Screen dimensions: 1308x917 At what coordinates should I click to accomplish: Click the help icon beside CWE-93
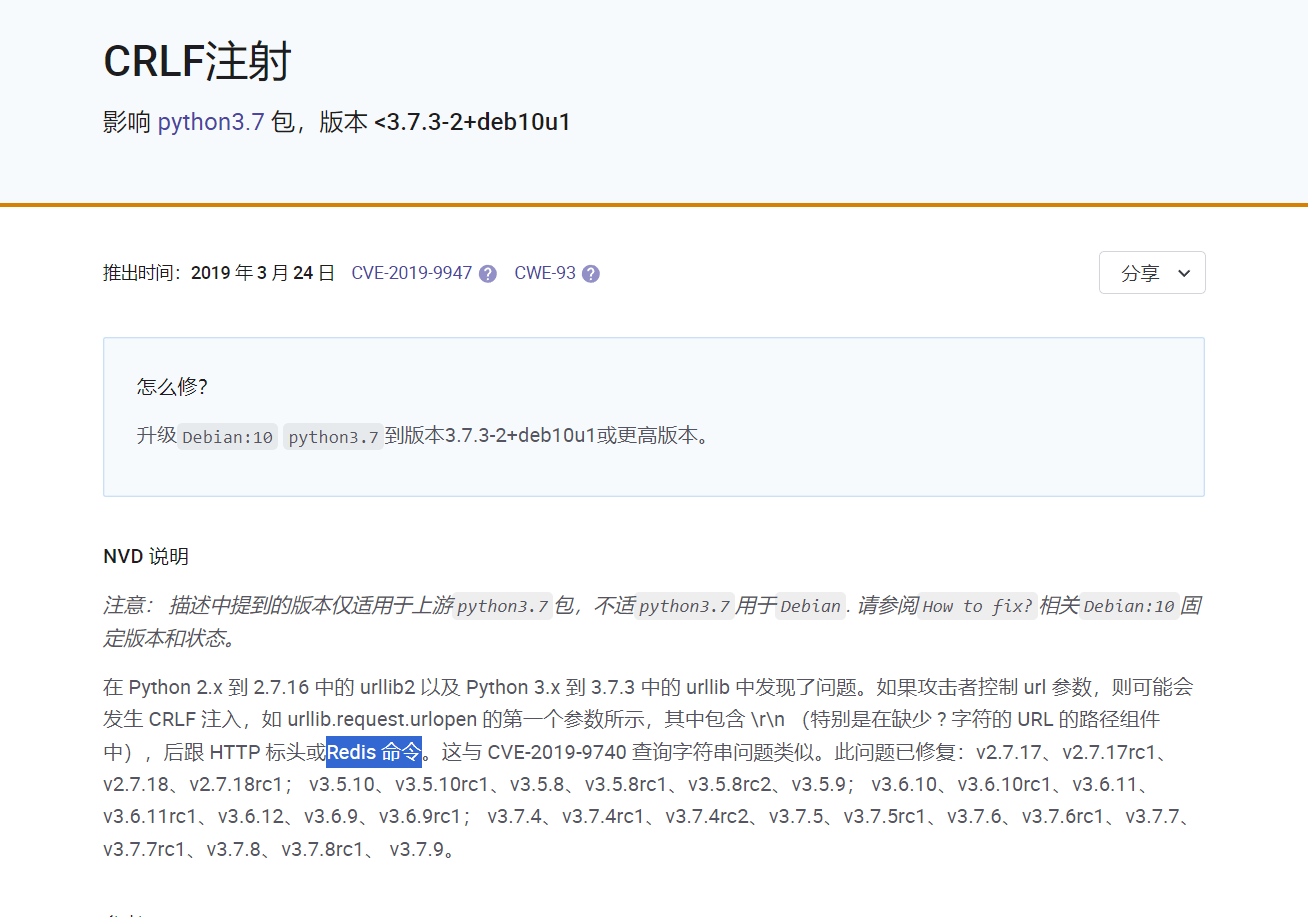pos(590,272)
